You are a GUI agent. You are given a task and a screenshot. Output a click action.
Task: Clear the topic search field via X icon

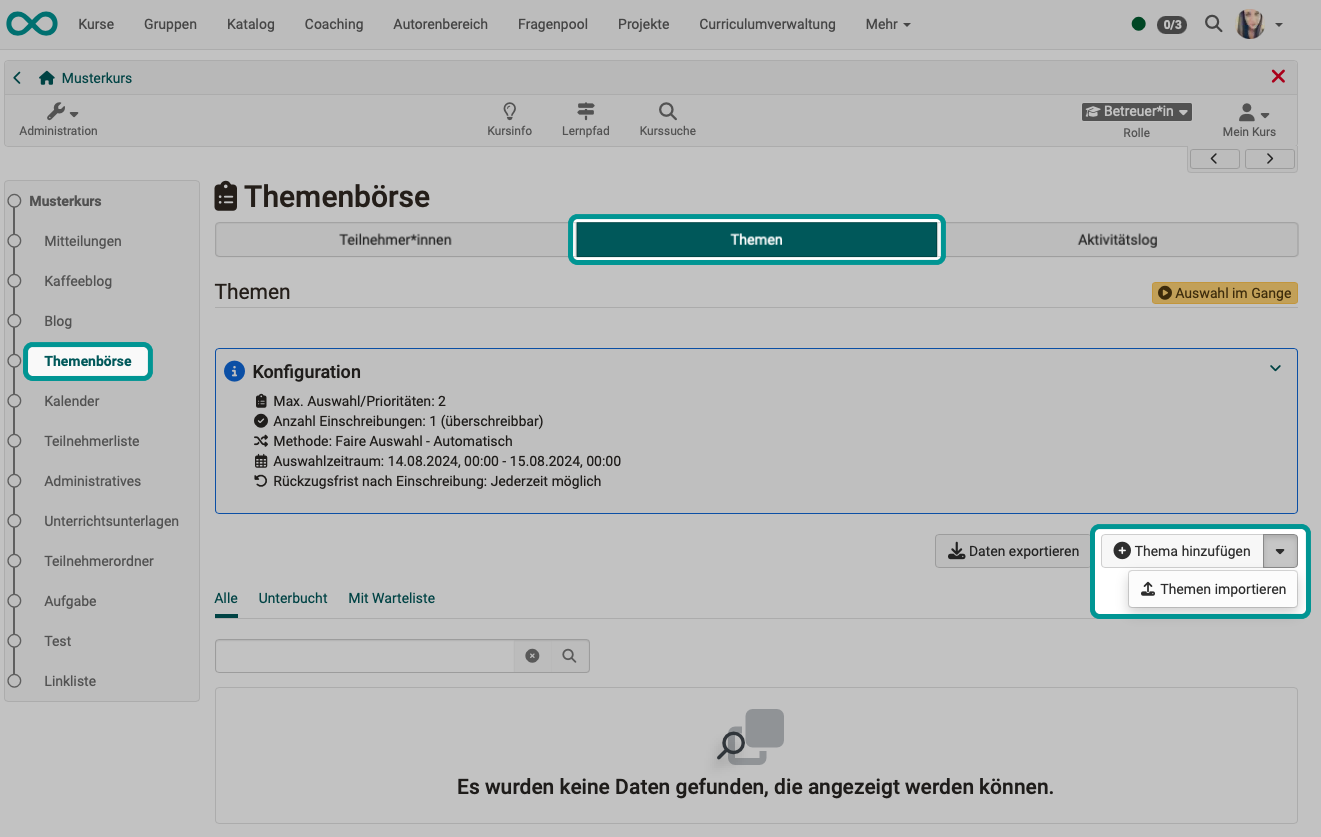tap(532, 656)
